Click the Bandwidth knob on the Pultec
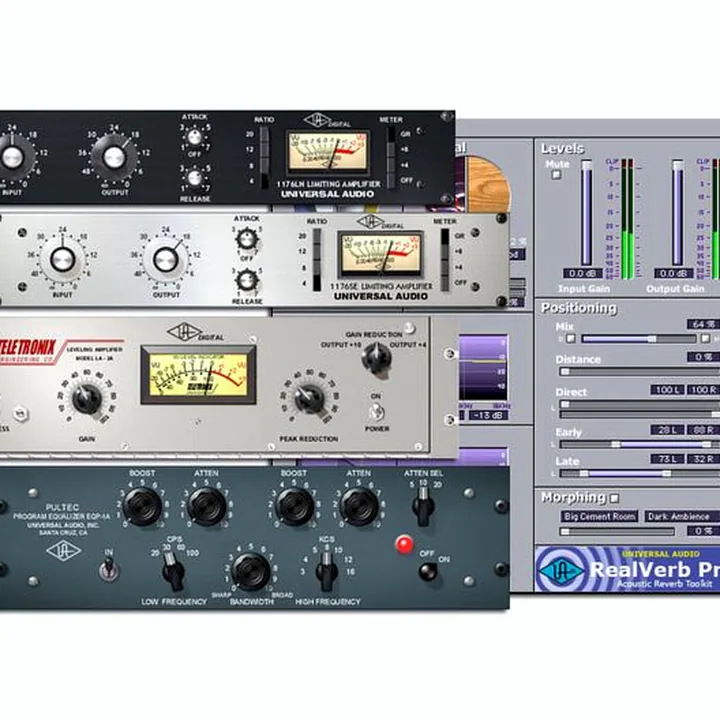Viewport: 720px width, 720px height. pyautogui.click(x=250, y=572)
